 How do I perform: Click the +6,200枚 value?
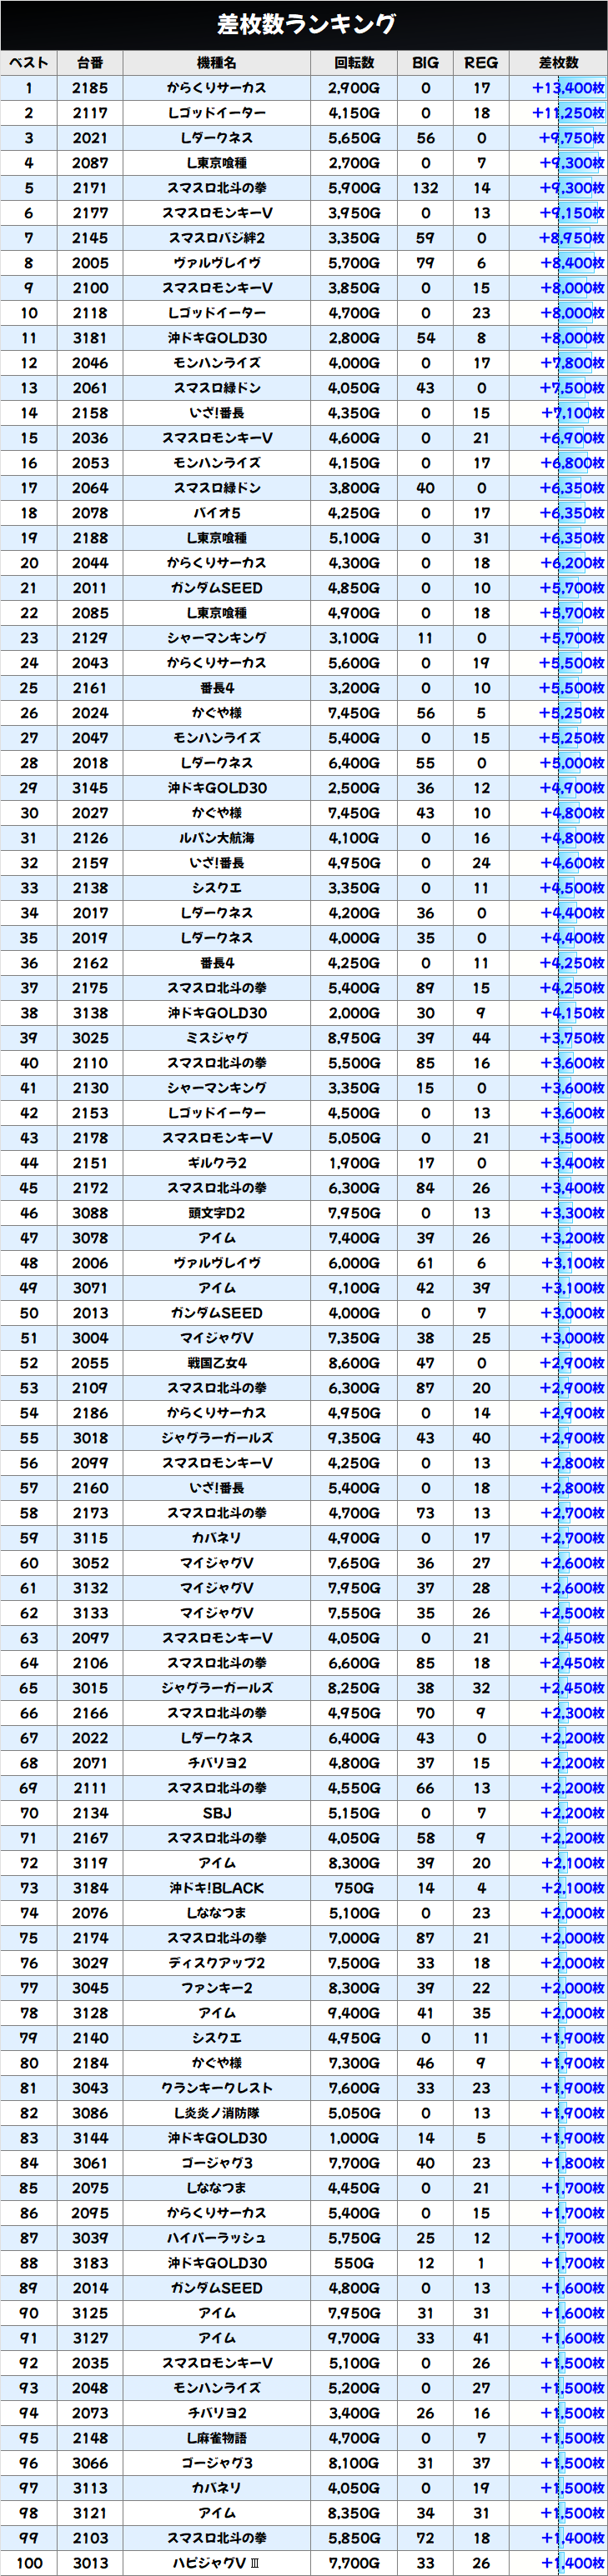572,563
